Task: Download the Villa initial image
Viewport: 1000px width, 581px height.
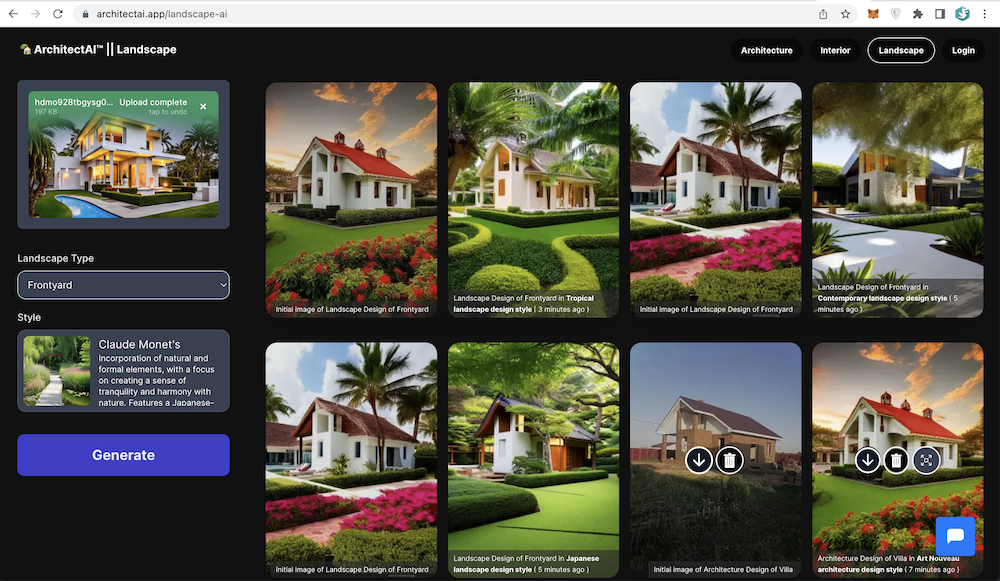Action: coord(699,460)
